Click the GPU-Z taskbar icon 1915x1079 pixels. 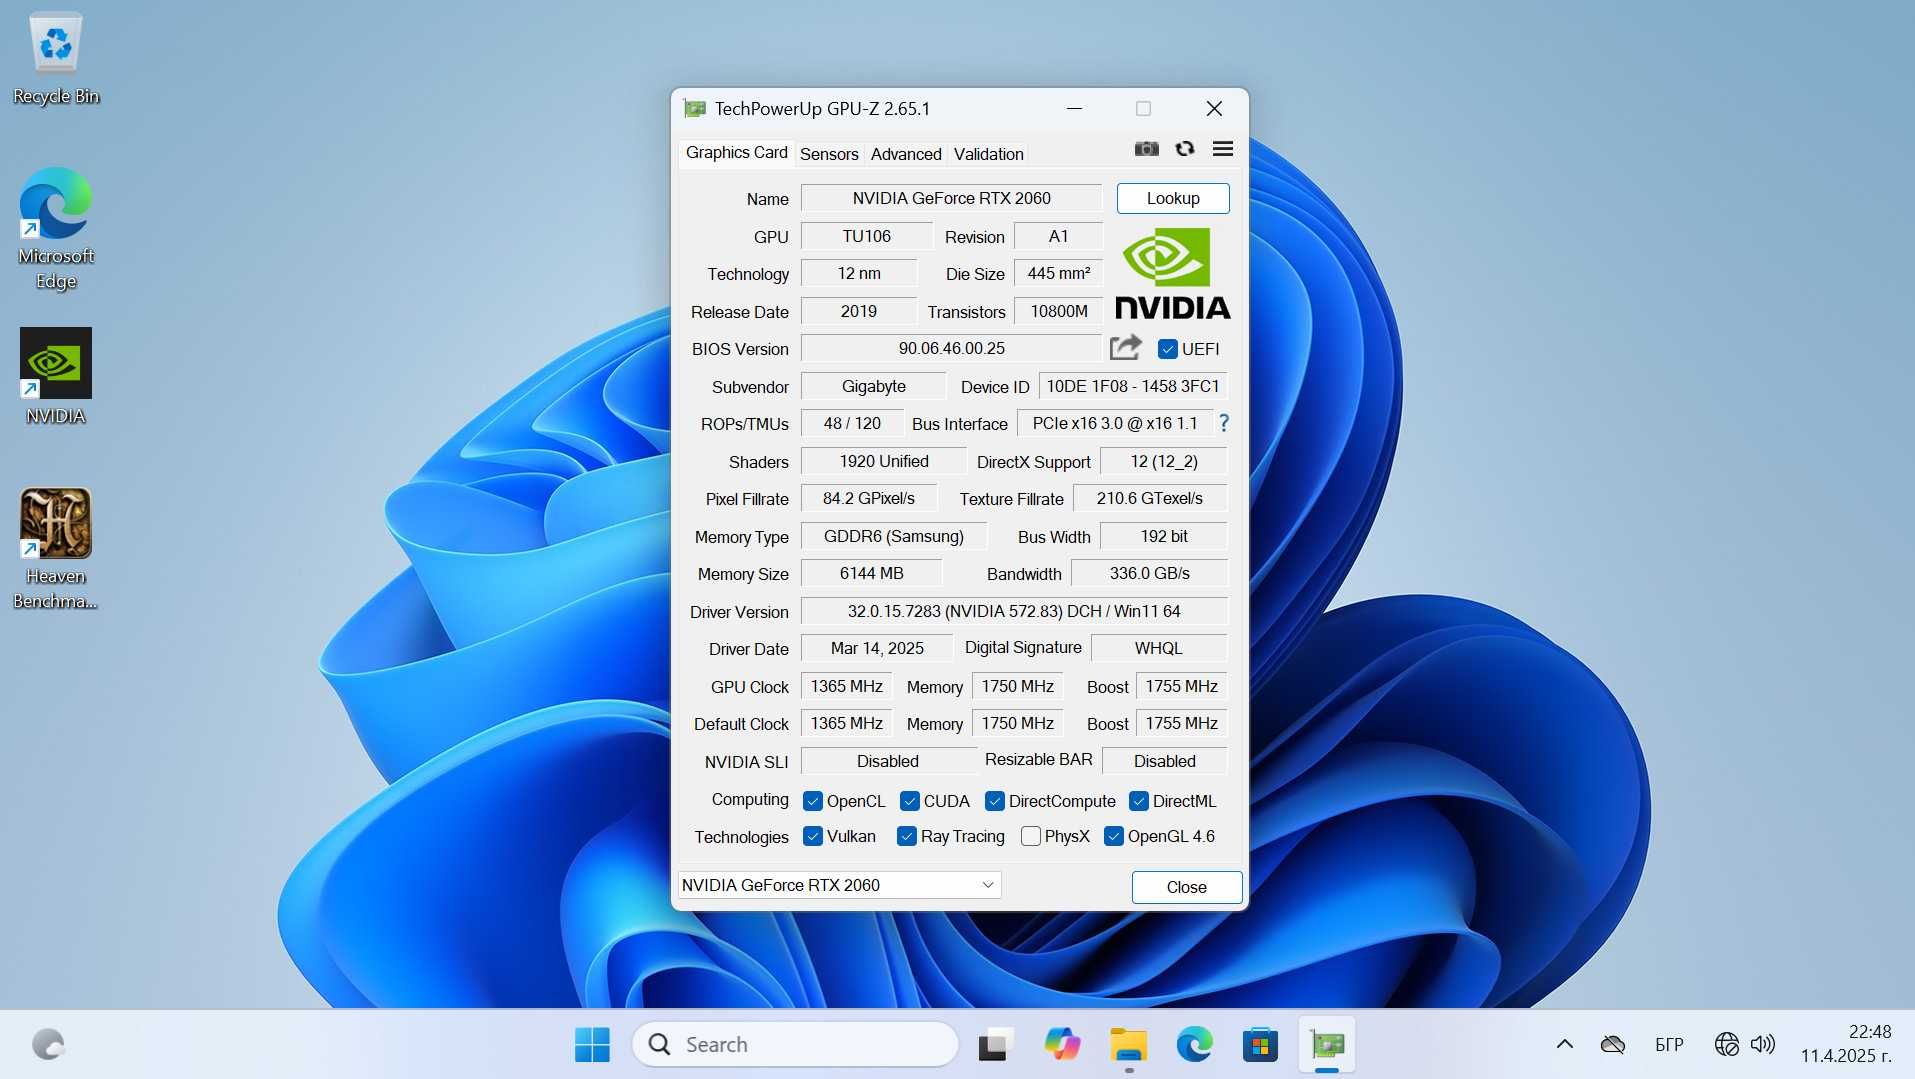[1327, 1044]
